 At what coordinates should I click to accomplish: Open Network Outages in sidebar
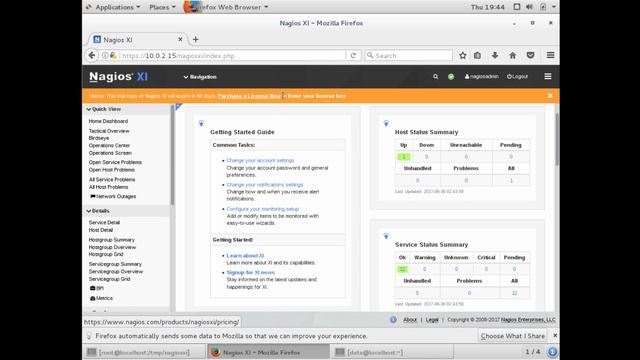pos(113,196)
